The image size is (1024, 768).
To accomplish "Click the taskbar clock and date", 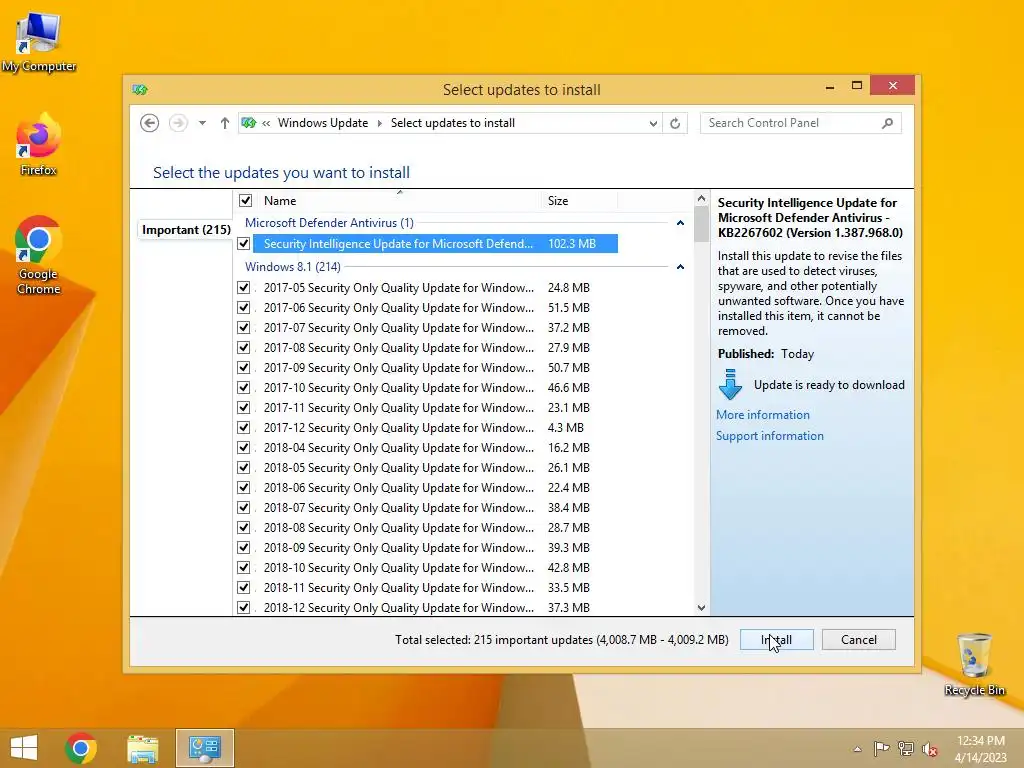I will [980, 748].
